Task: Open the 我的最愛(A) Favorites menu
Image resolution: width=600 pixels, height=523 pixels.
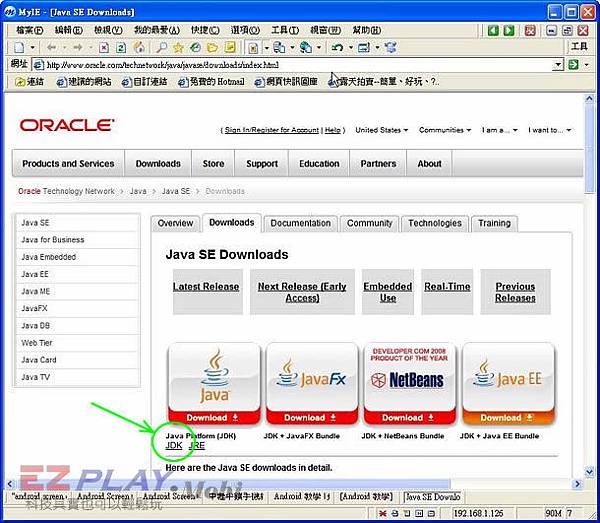Action: coord(157,30)
